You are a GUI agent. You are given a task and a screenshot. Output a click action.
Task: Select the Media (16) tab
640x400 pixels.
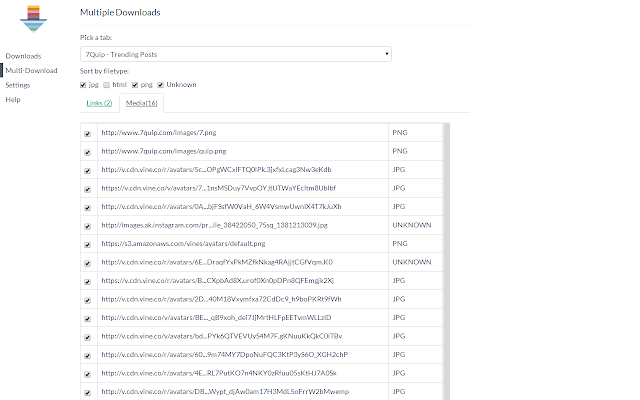(141, 103)
